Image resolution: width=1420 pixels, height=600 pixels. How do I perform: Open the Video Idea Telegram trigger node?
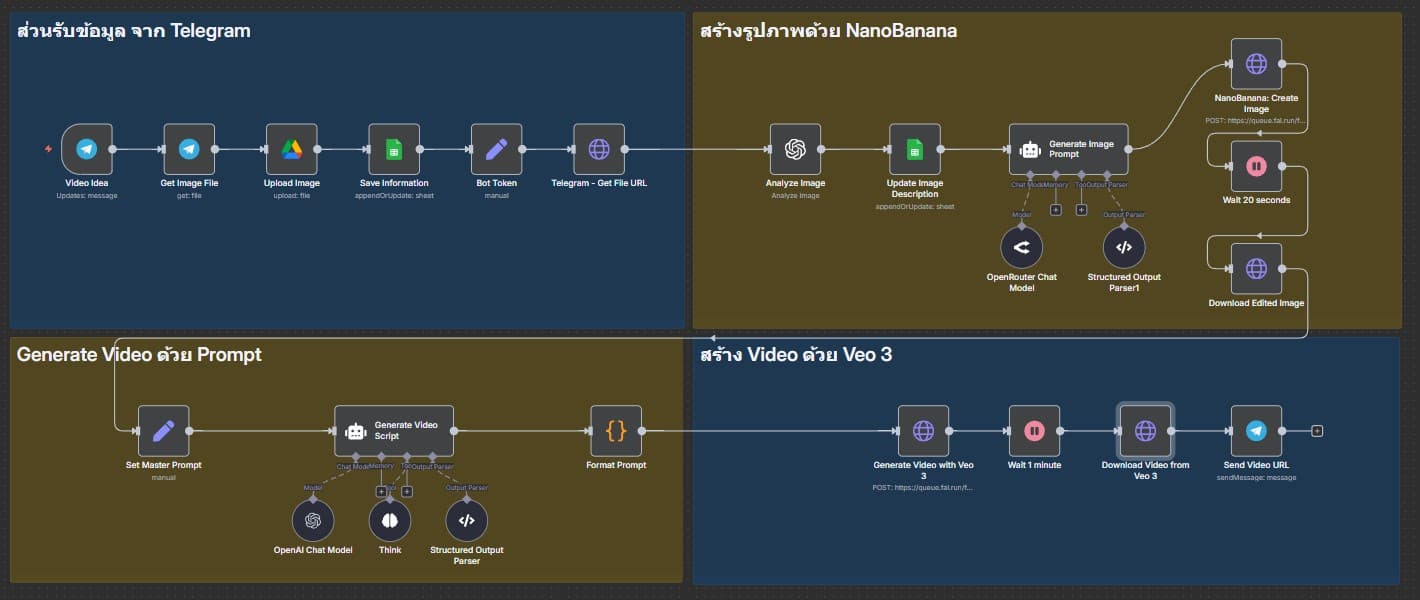pos(86,150)
